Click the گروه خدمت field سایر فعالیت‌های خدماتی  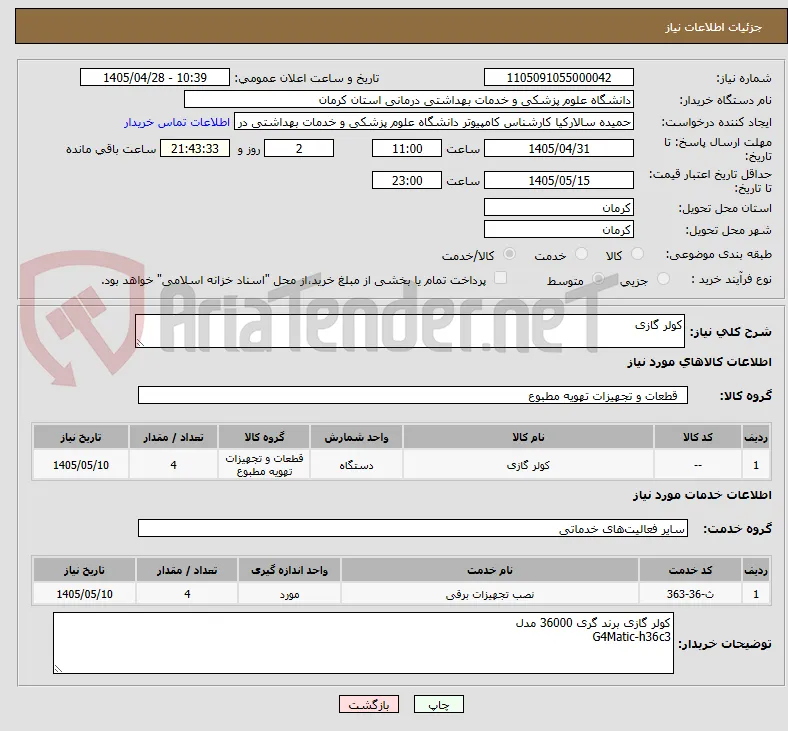click(413, 529)
